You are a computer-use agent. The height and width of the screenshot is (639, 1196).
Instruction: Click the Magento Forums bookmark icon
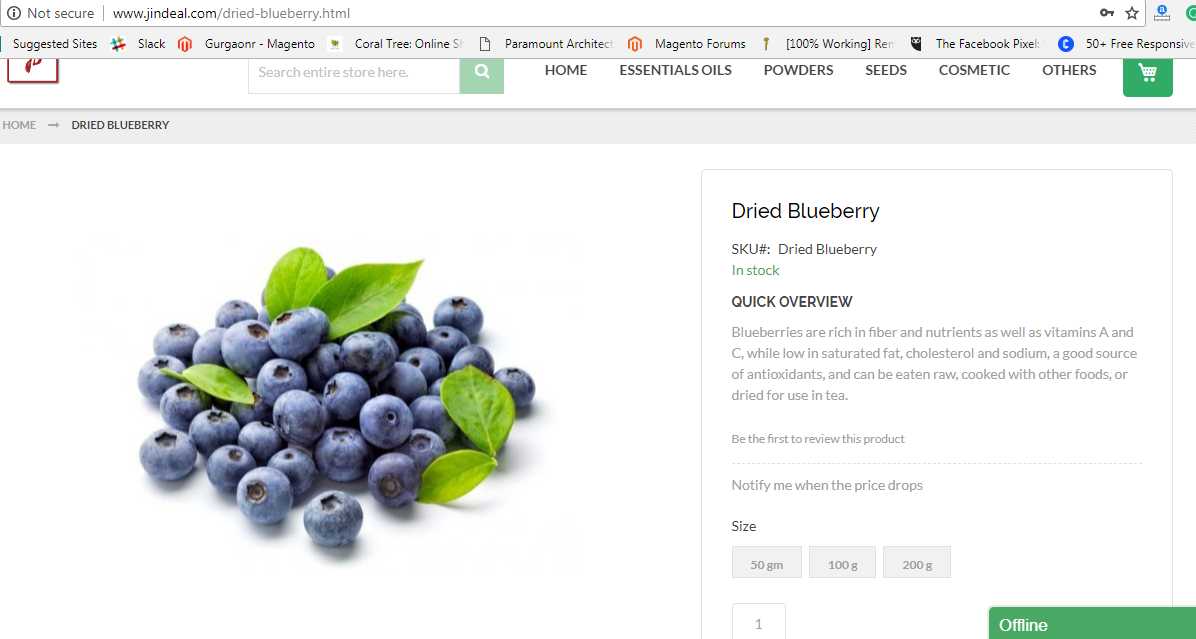(x=635, y=44)
